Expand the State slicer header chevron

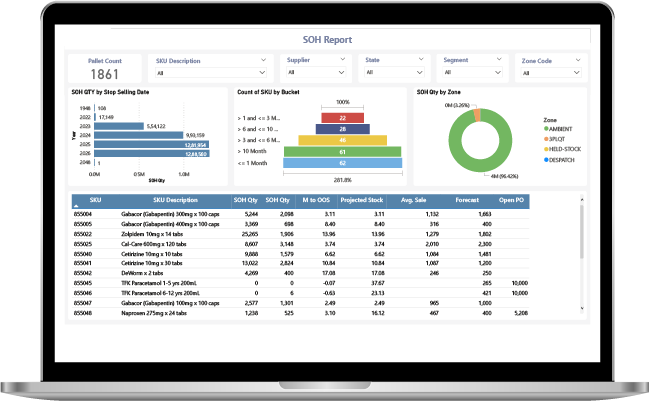(x=421, y=59)
